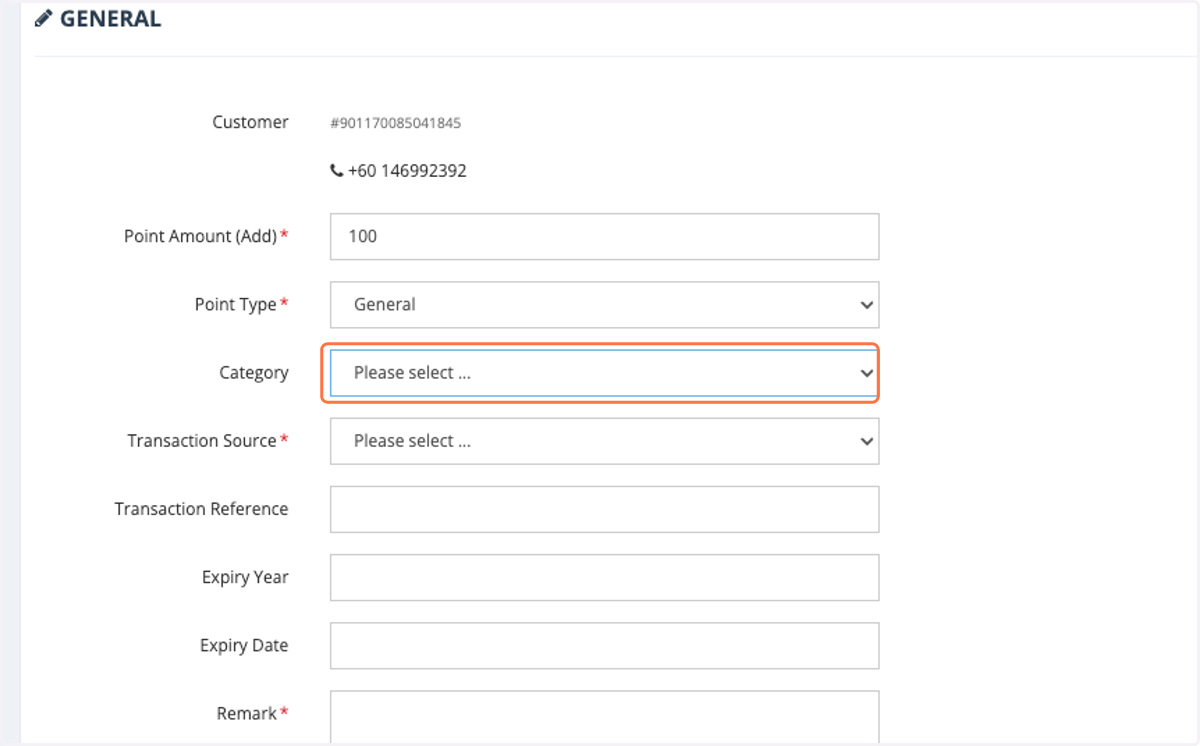Click the Expiry Date input field
The height and width of the screenshot is (746, 1200).
604,645
